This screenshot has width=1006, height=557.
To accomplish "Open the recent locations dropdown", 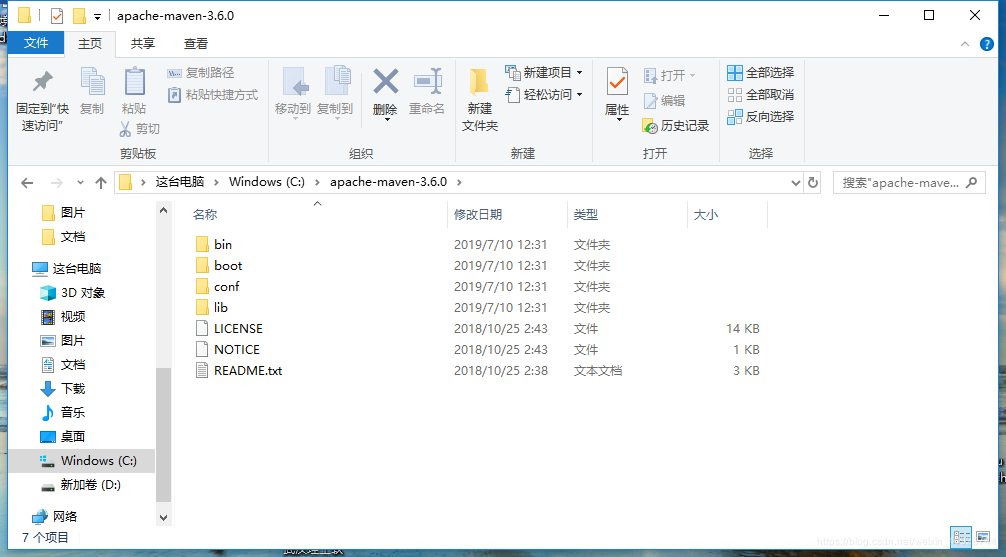I will pos(80,183).
